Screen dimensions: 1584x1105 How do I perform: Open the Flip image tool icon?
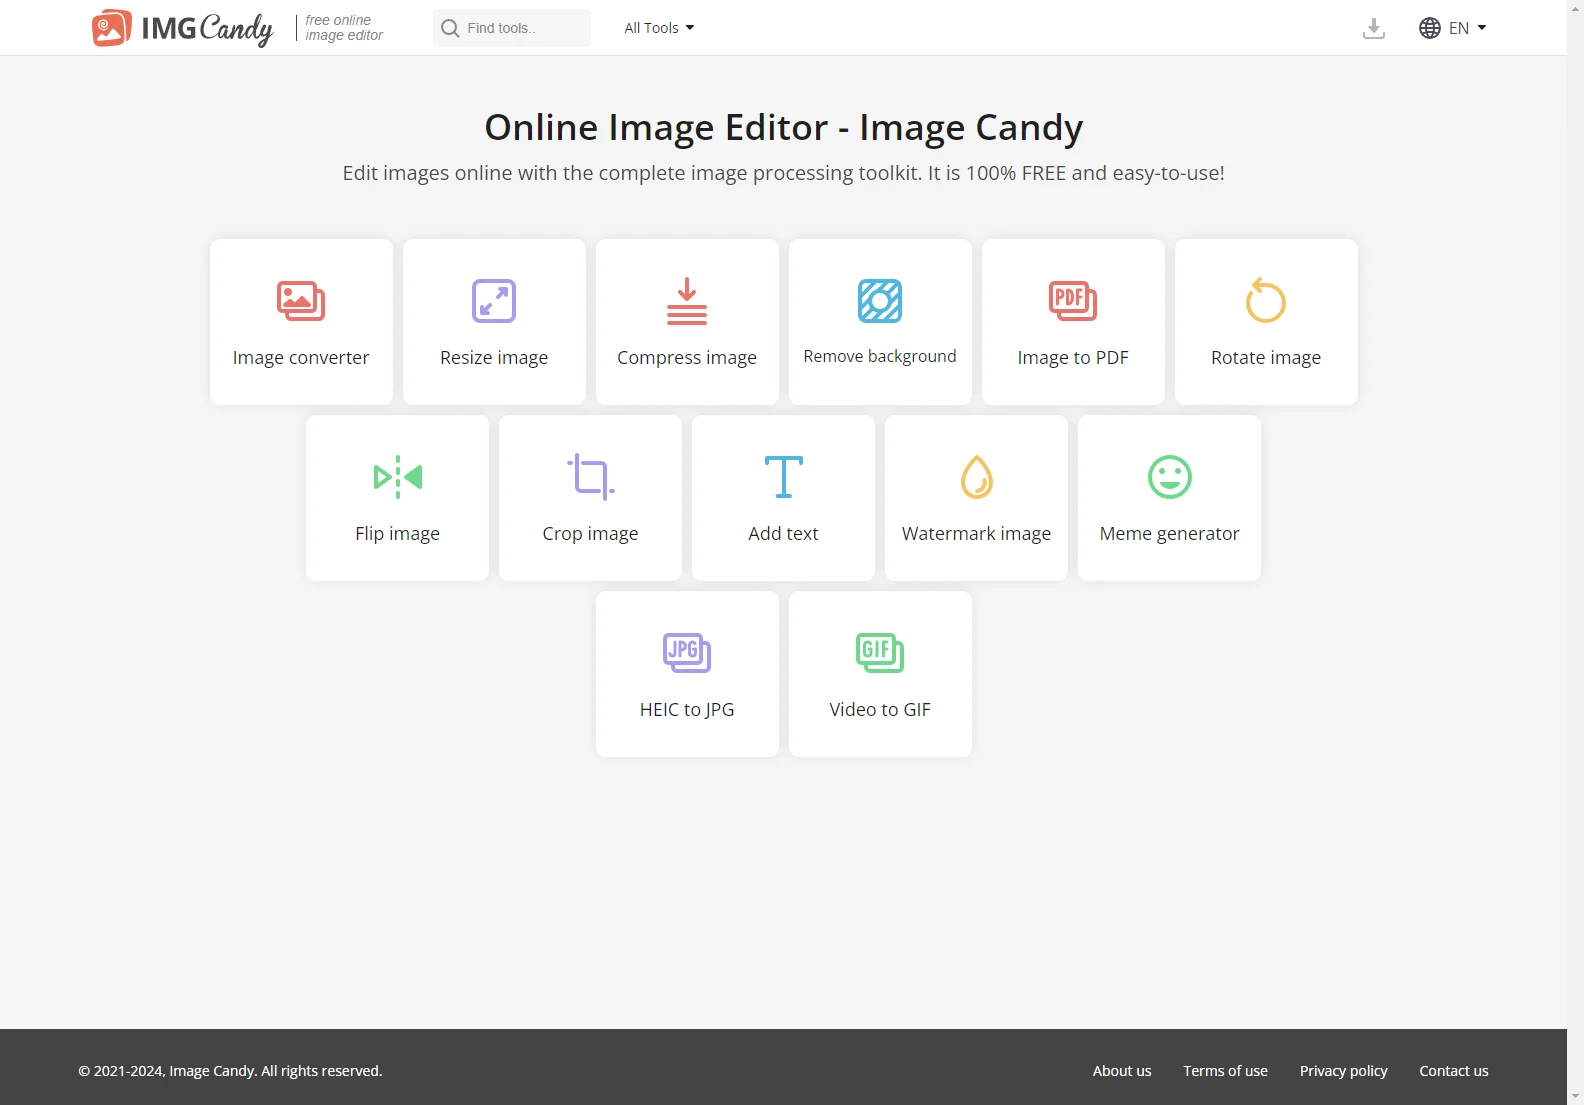coord(398,477)
